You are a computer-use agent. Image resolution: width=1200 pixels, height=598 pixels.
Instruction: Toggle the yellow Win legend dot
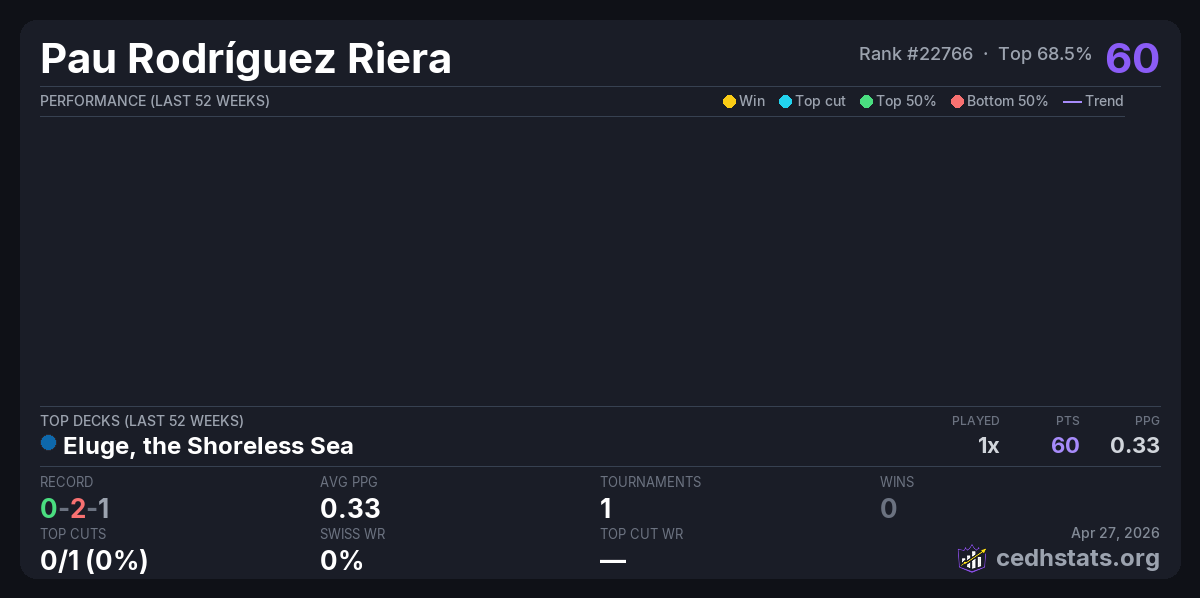click(x=729, y=101)
